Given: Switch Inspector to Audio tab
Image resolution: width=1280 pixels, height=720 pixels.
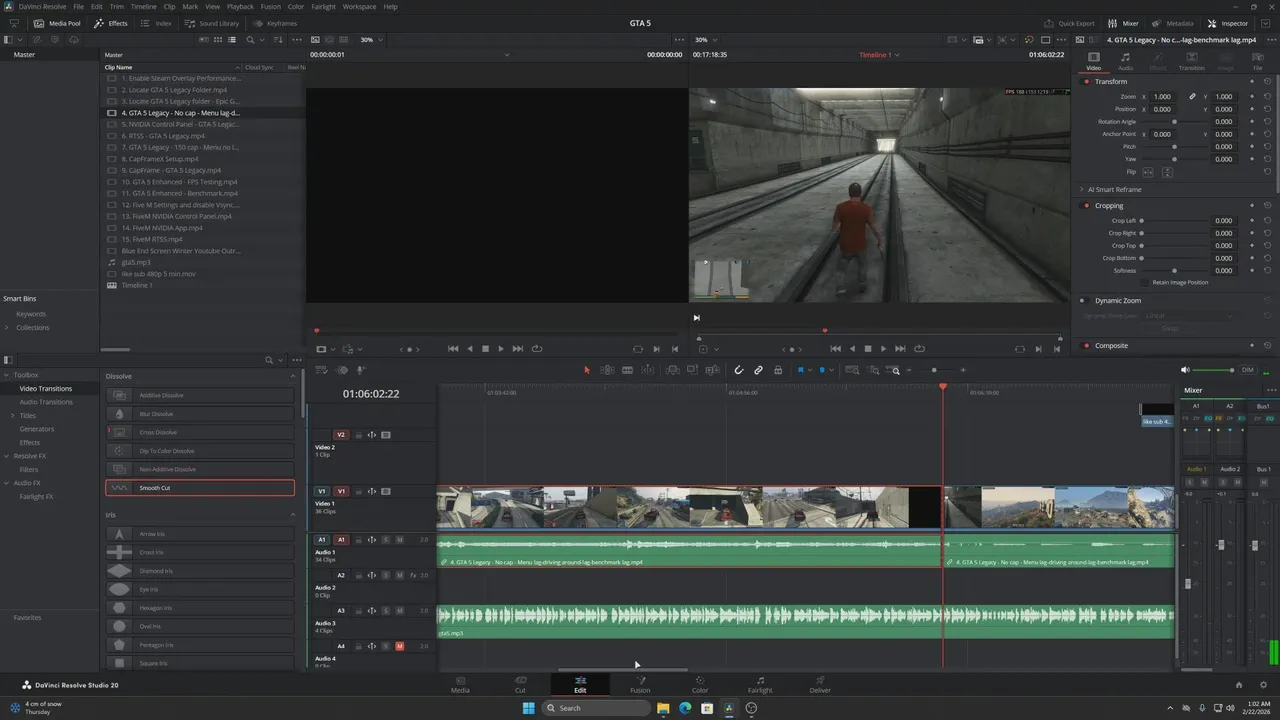Looking at the screenshot, I should coord(1125,61).
